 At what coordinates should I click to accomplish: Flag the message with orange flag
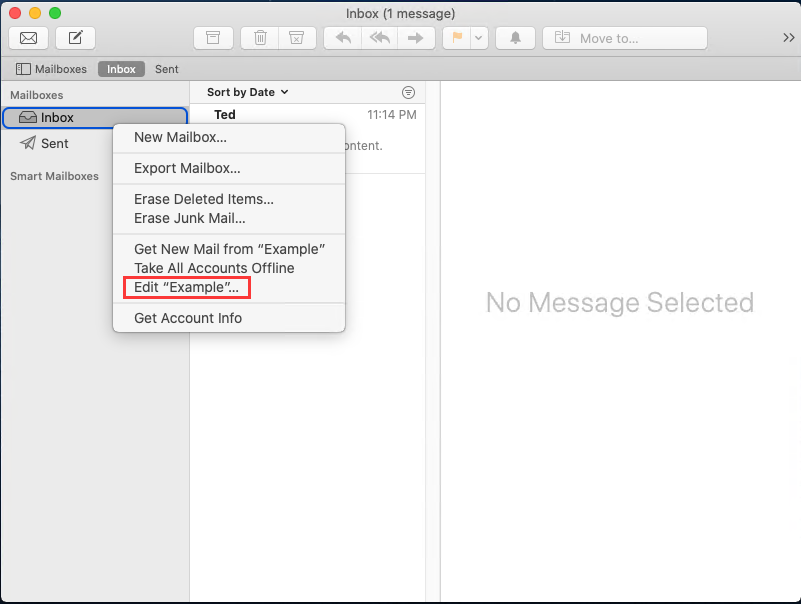(455, 38)
